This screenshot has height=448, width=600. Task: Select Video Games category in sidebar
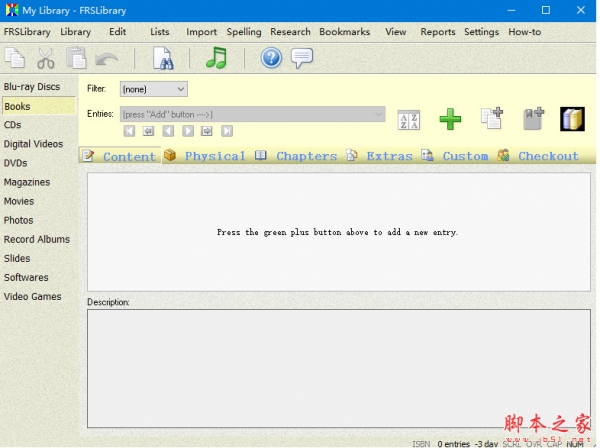click(x=32, y=296)
